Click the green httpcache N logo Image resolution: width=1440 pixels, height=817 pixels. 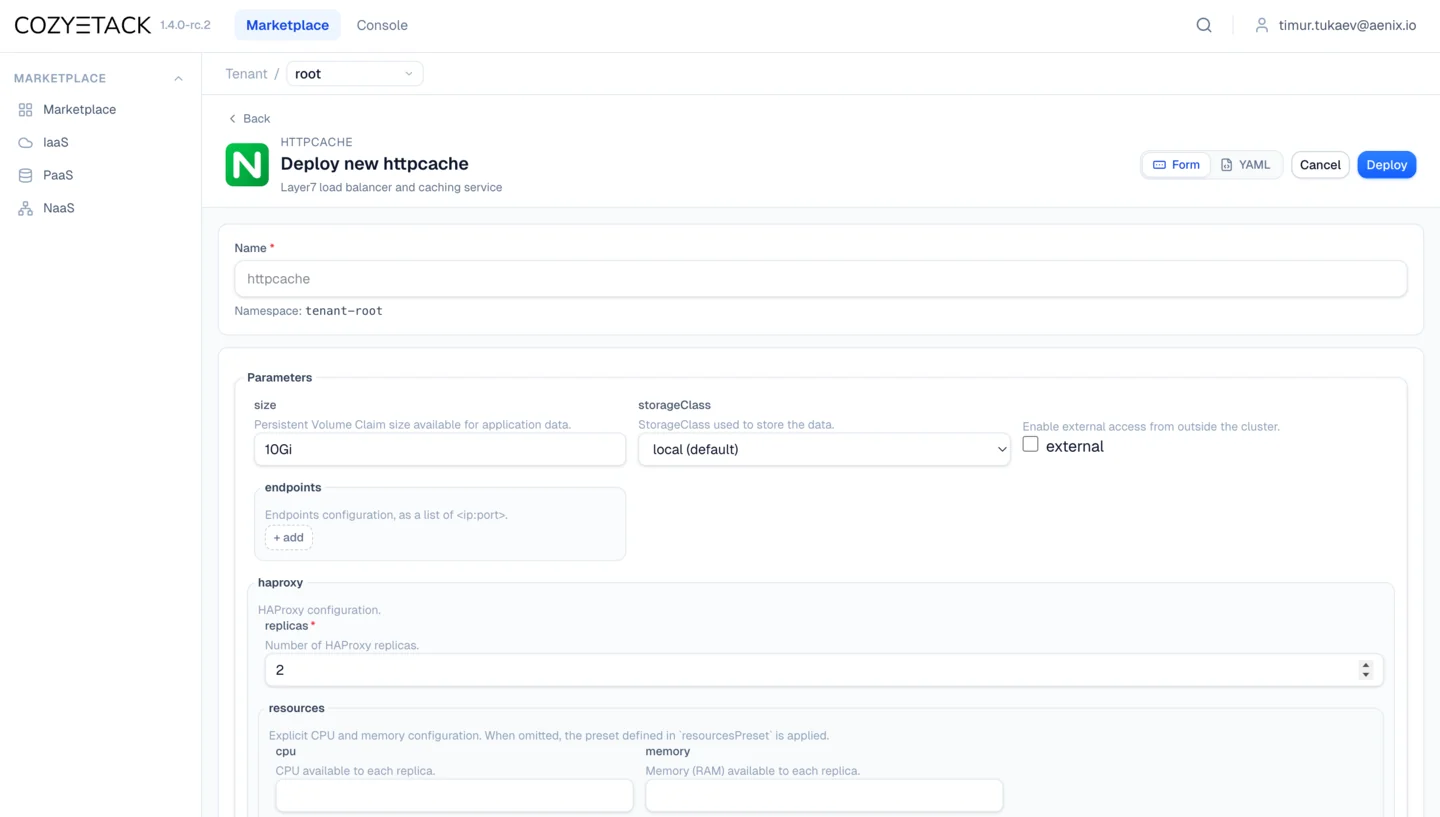coord(247,165)
